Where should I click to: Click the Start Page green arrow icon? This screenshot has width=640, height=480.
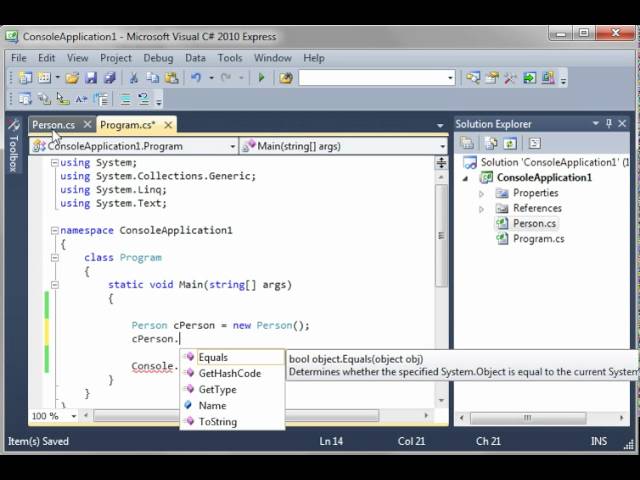[x=529, y=78]
